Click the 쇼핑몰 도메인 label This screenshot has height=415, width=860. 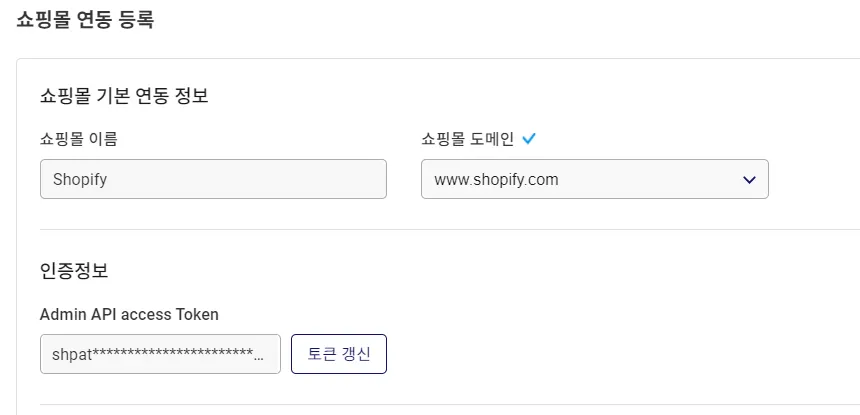click(x=467, y=139)
